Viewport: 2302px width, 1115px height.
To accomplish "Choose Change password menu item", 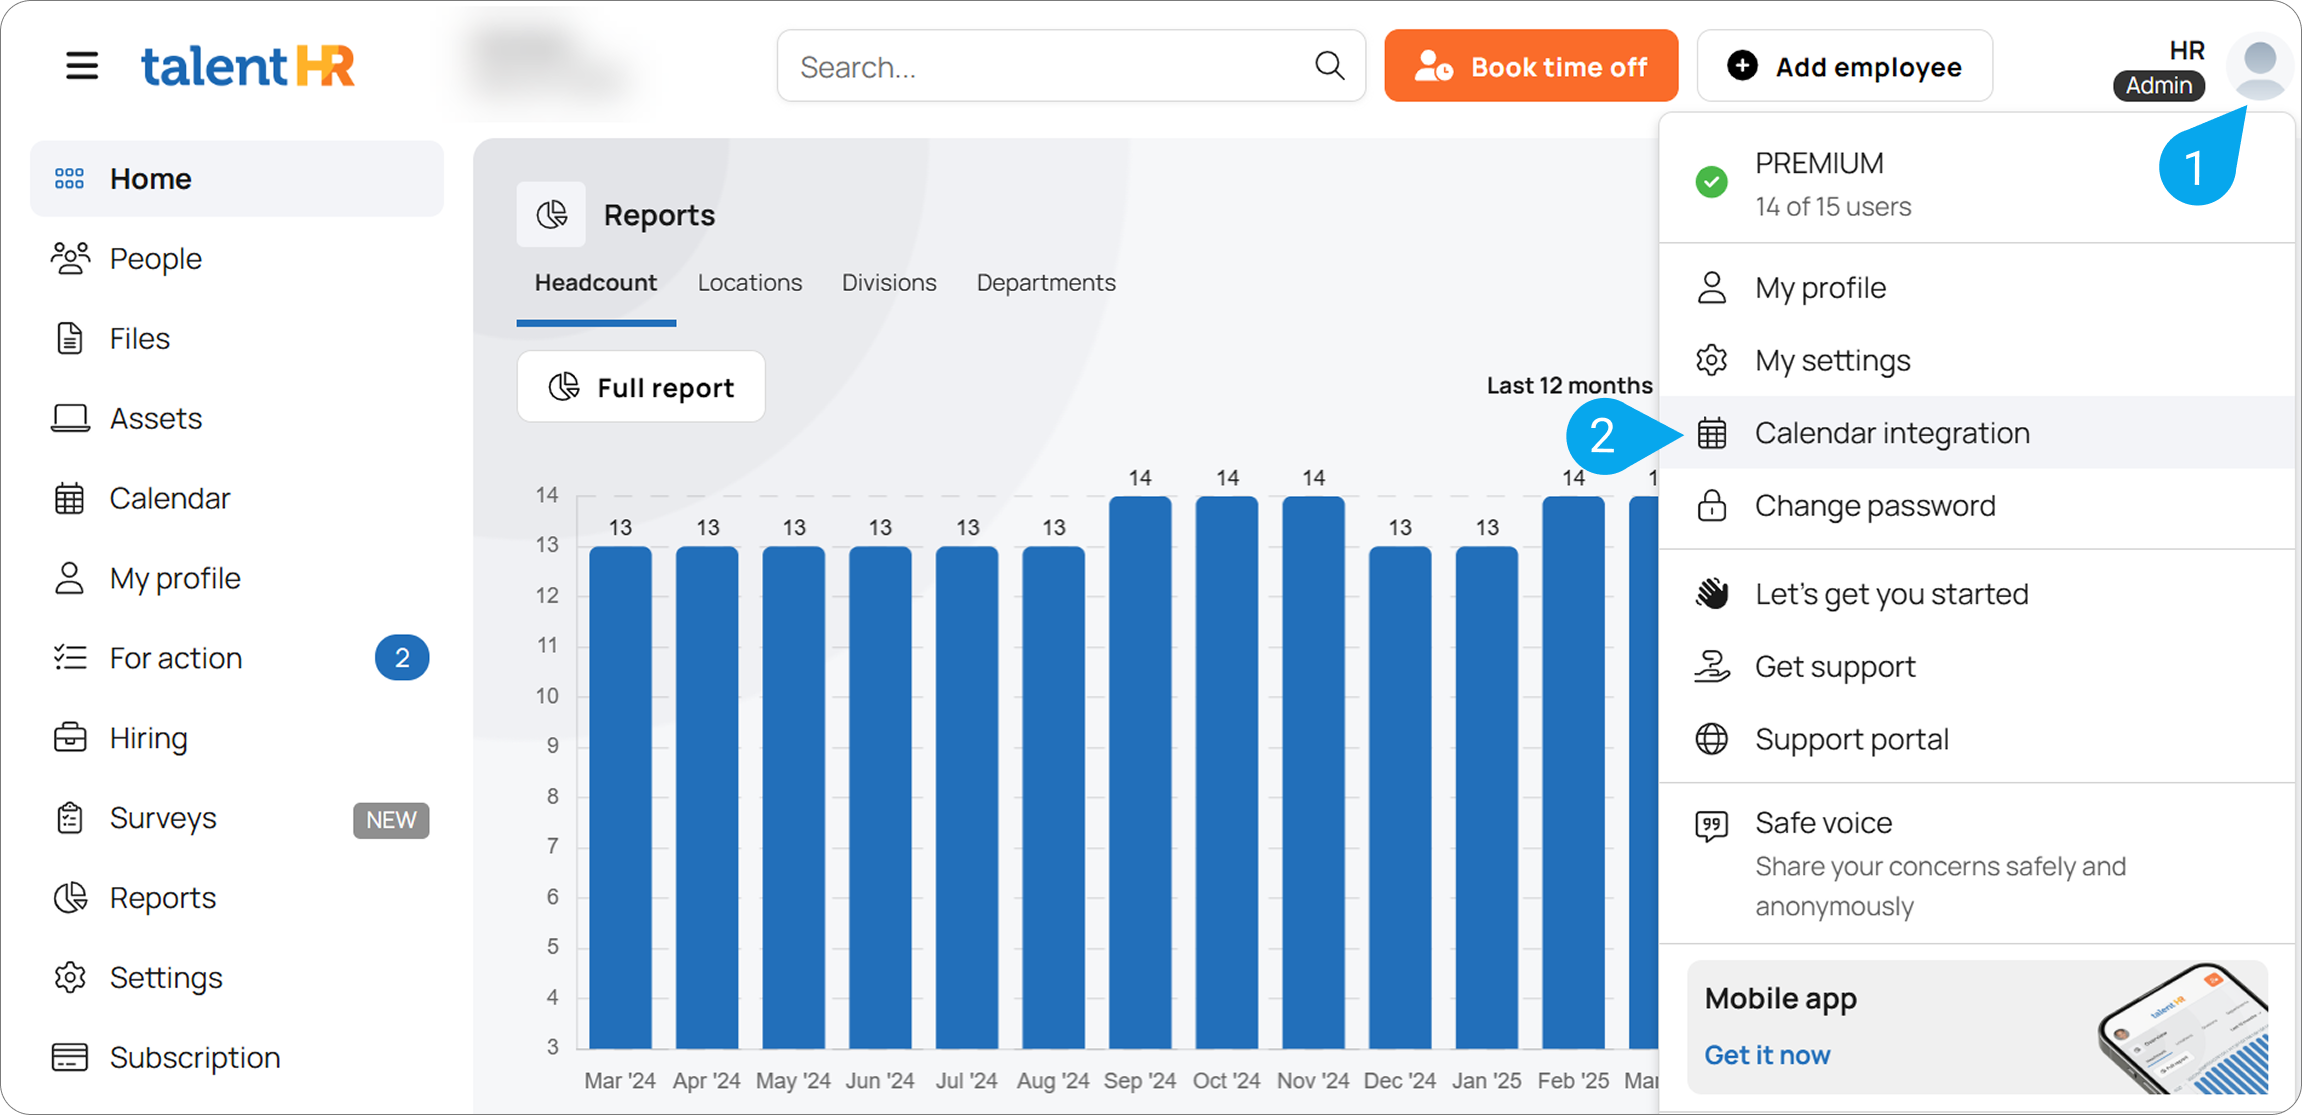I will (x=1977, y=505).
